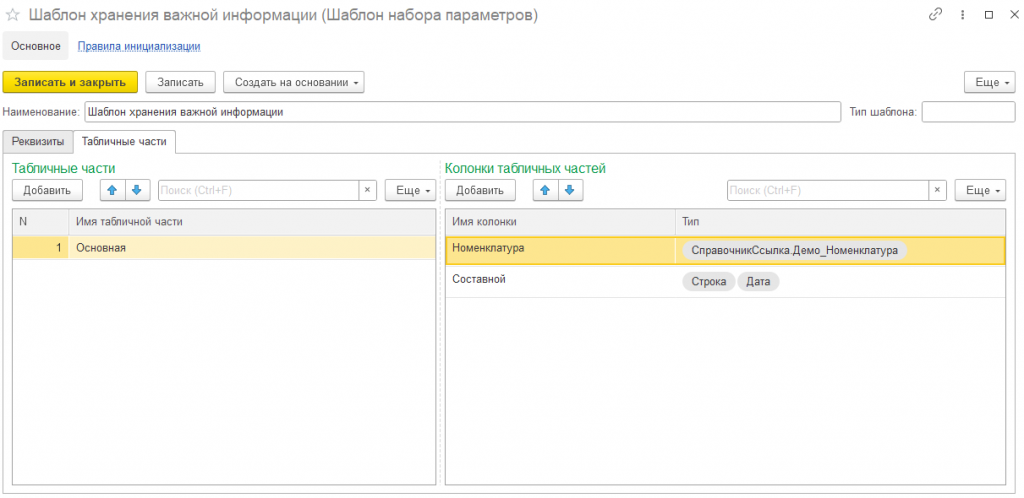
Task: Open Правила инициализации link
Action: (139, 46)
